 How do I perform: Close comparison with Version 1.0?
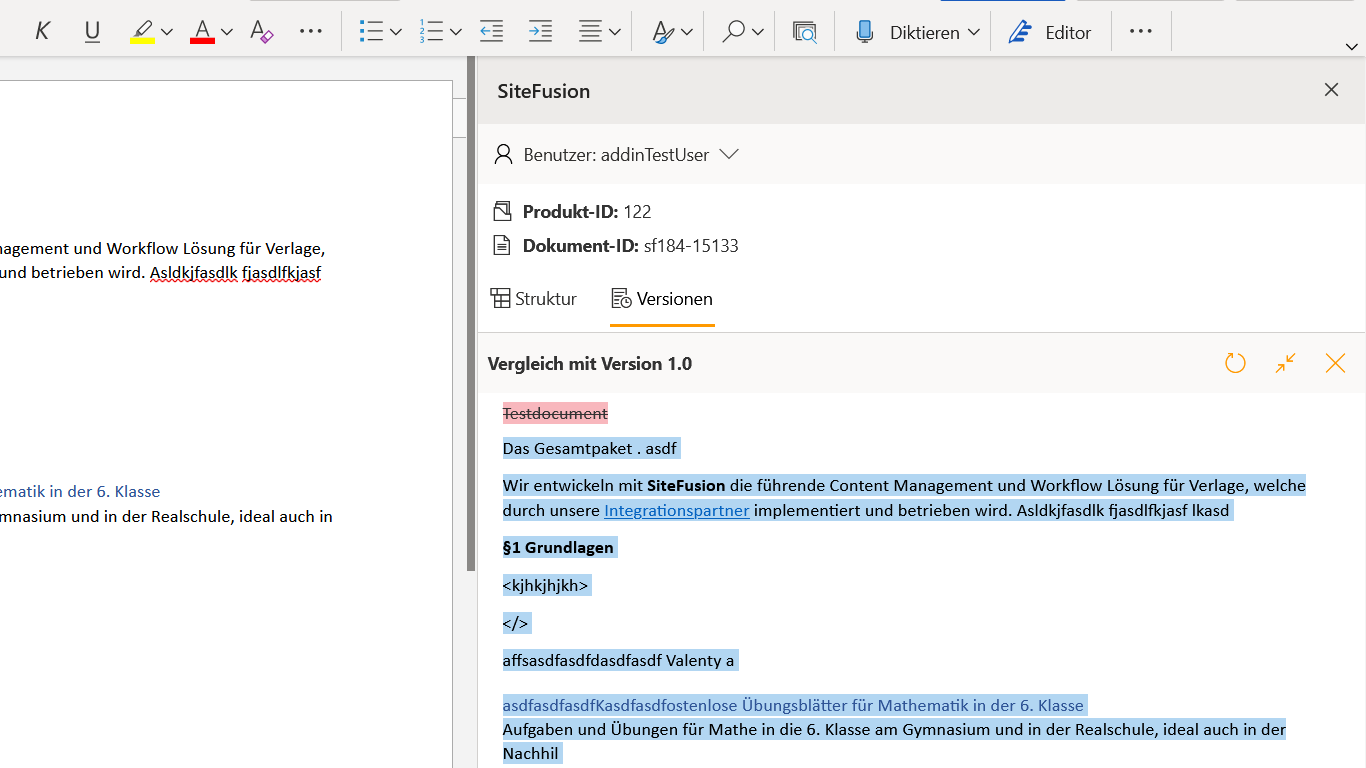point(1335,363)
